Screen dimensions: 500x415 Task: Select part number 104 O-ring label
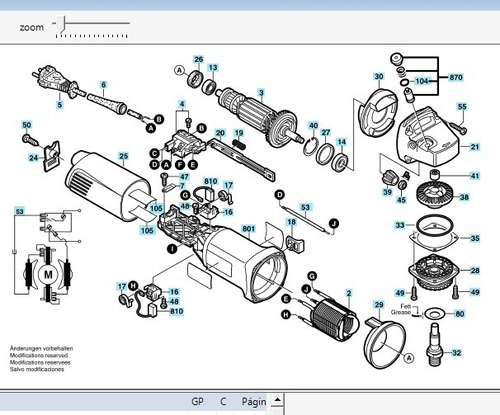pos(422,81)
